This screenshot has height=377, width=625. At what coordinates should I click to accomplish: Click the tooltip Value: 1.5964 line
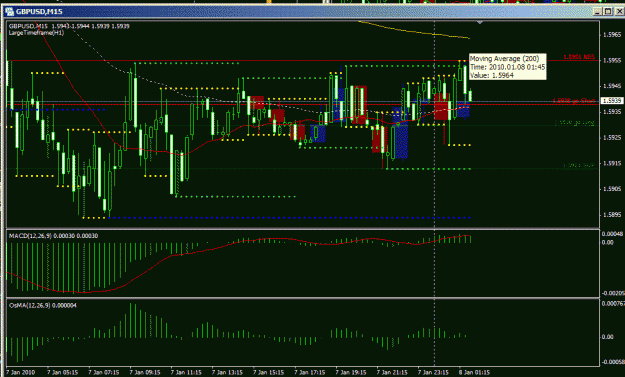pos(491,75)
